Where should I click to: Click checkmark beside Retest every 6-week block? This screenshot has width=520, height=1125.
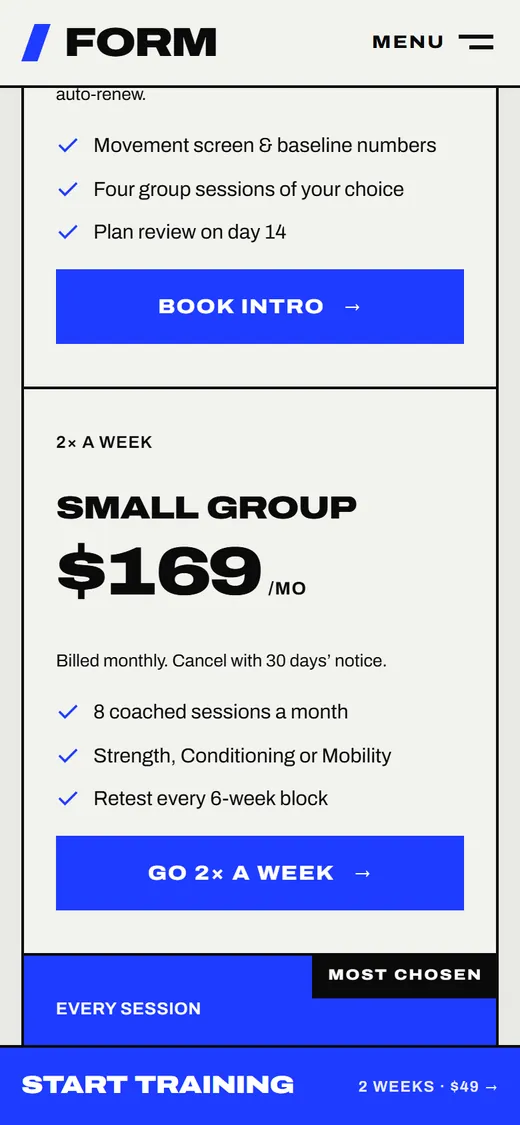(67, 799)
